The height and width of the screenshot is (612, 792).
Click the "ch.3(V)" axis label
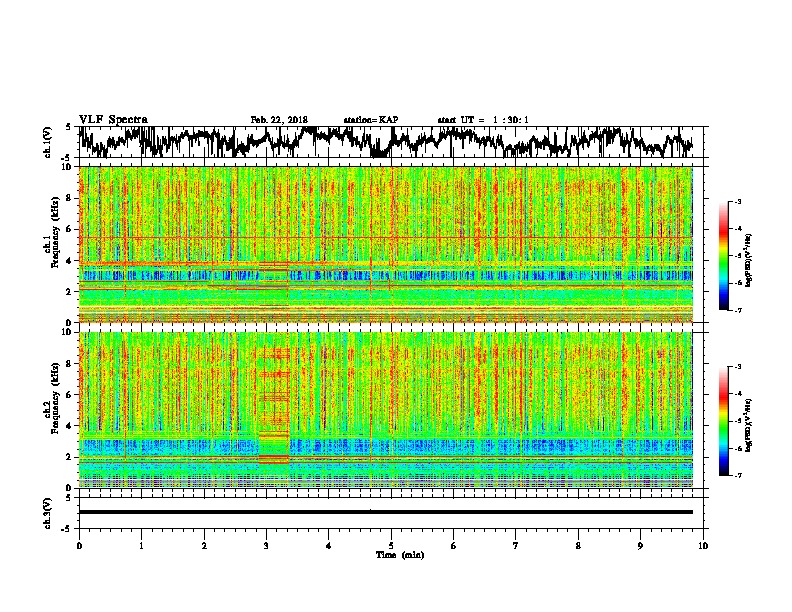[48, 513]
